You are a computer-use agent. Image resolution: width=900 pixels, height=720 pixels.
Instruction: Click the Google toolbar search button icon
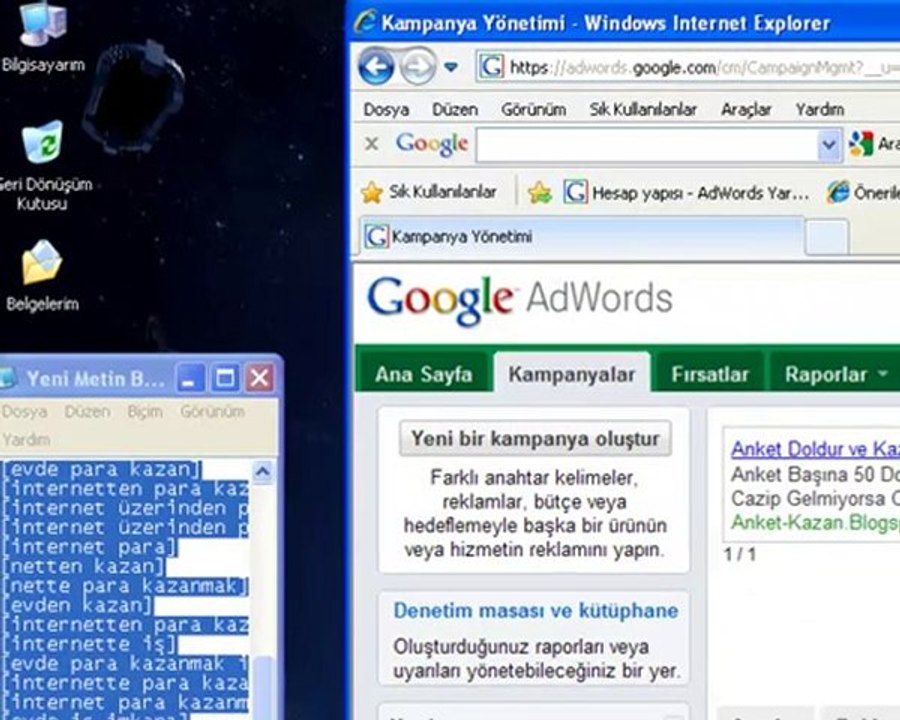[x=861, y=144]
